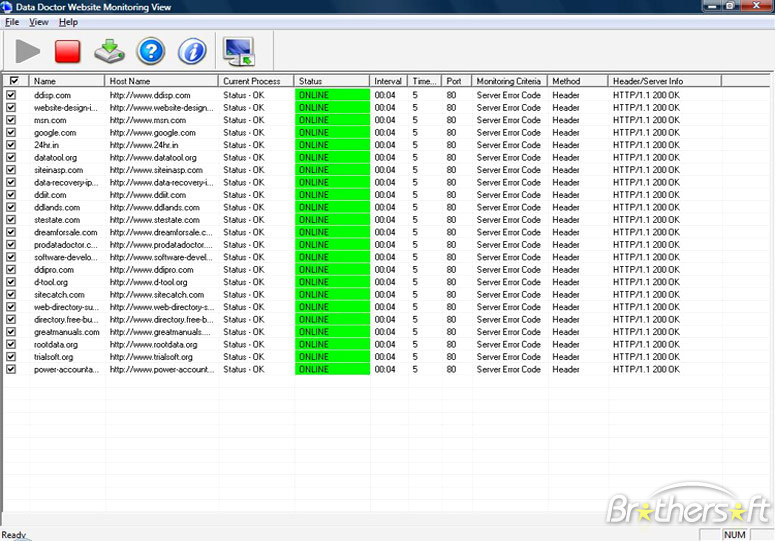Sort by Monitoring Criteria column header
Screen dimensions: 775x541
tap(510, 81)
